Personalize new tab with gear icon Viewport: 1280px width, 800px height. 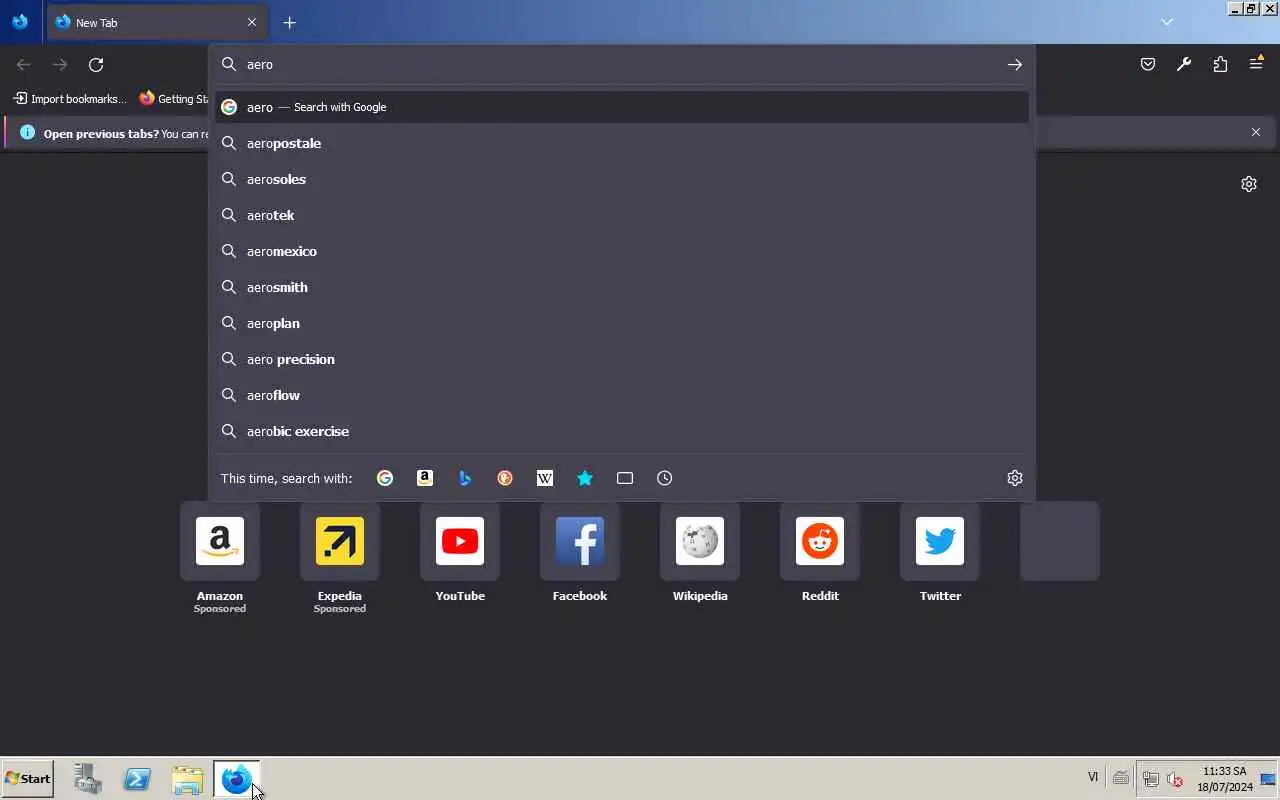tap(1249, 184)
